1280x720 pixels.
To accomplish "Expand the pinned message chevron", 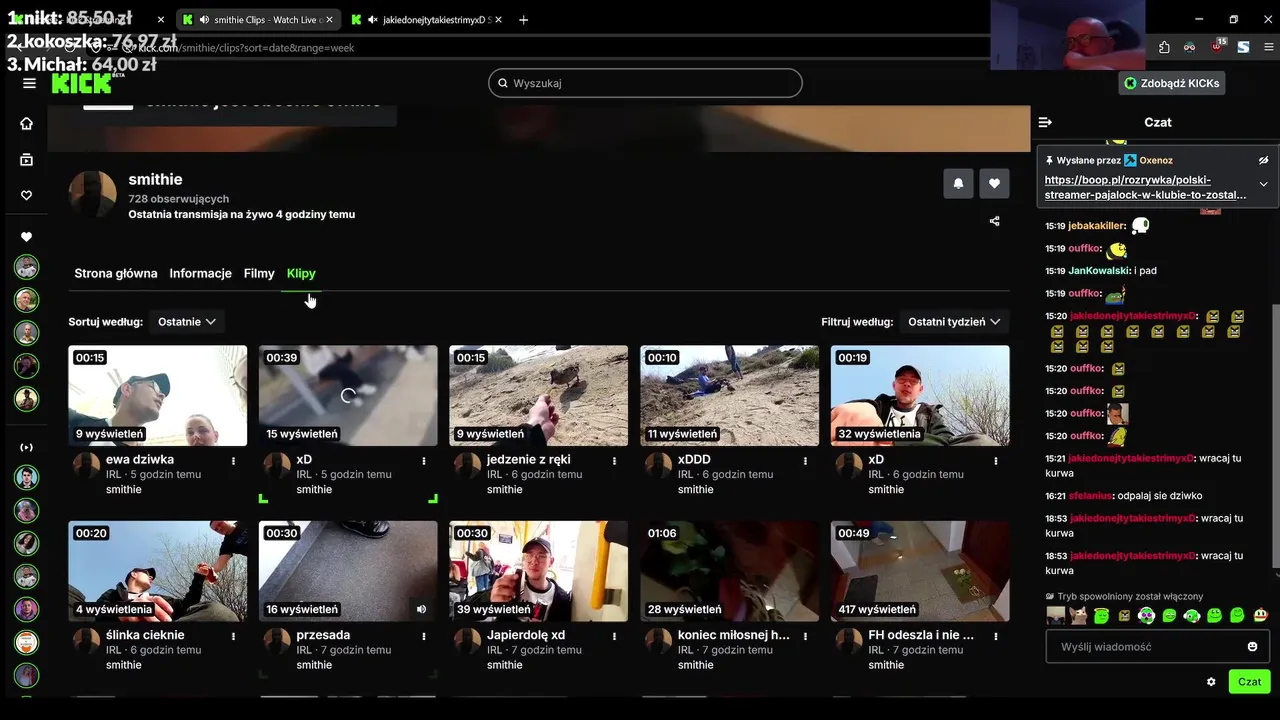I will [1263, 184].
